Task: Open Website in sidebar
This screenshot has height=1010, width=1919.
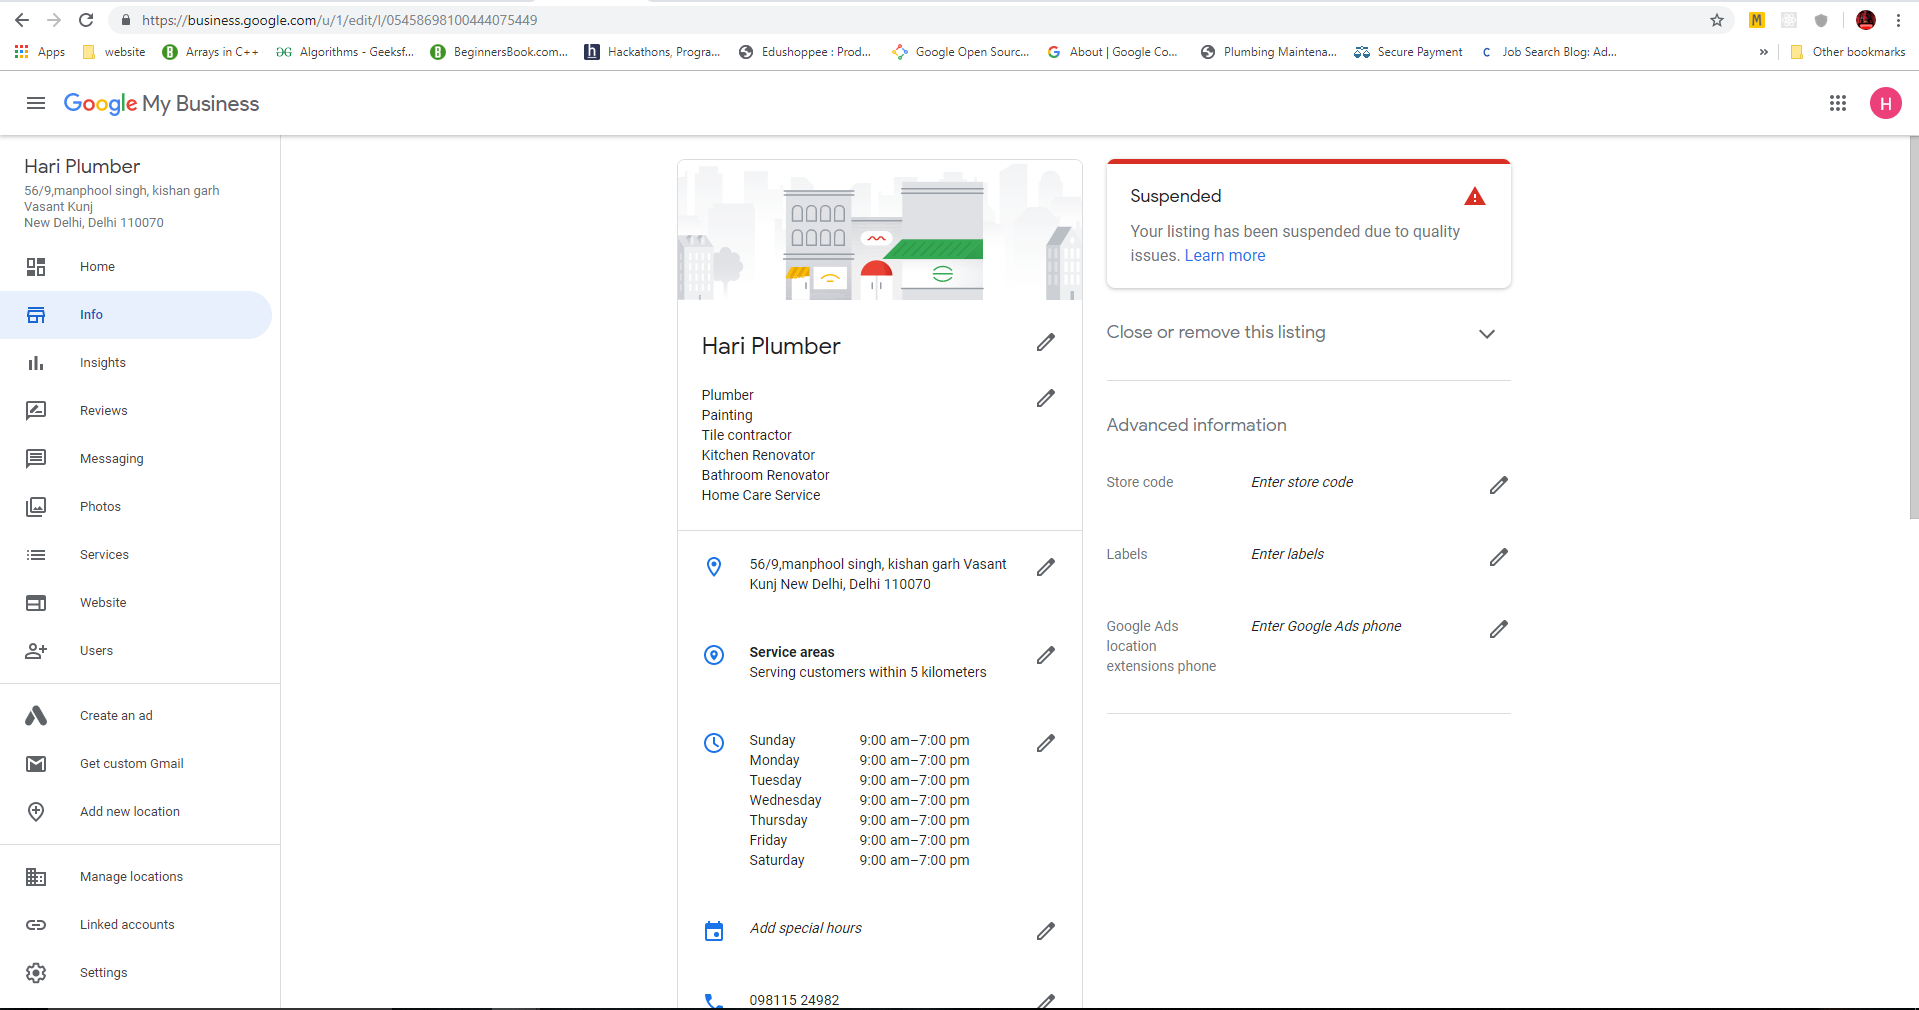Action: pos(136,603)
